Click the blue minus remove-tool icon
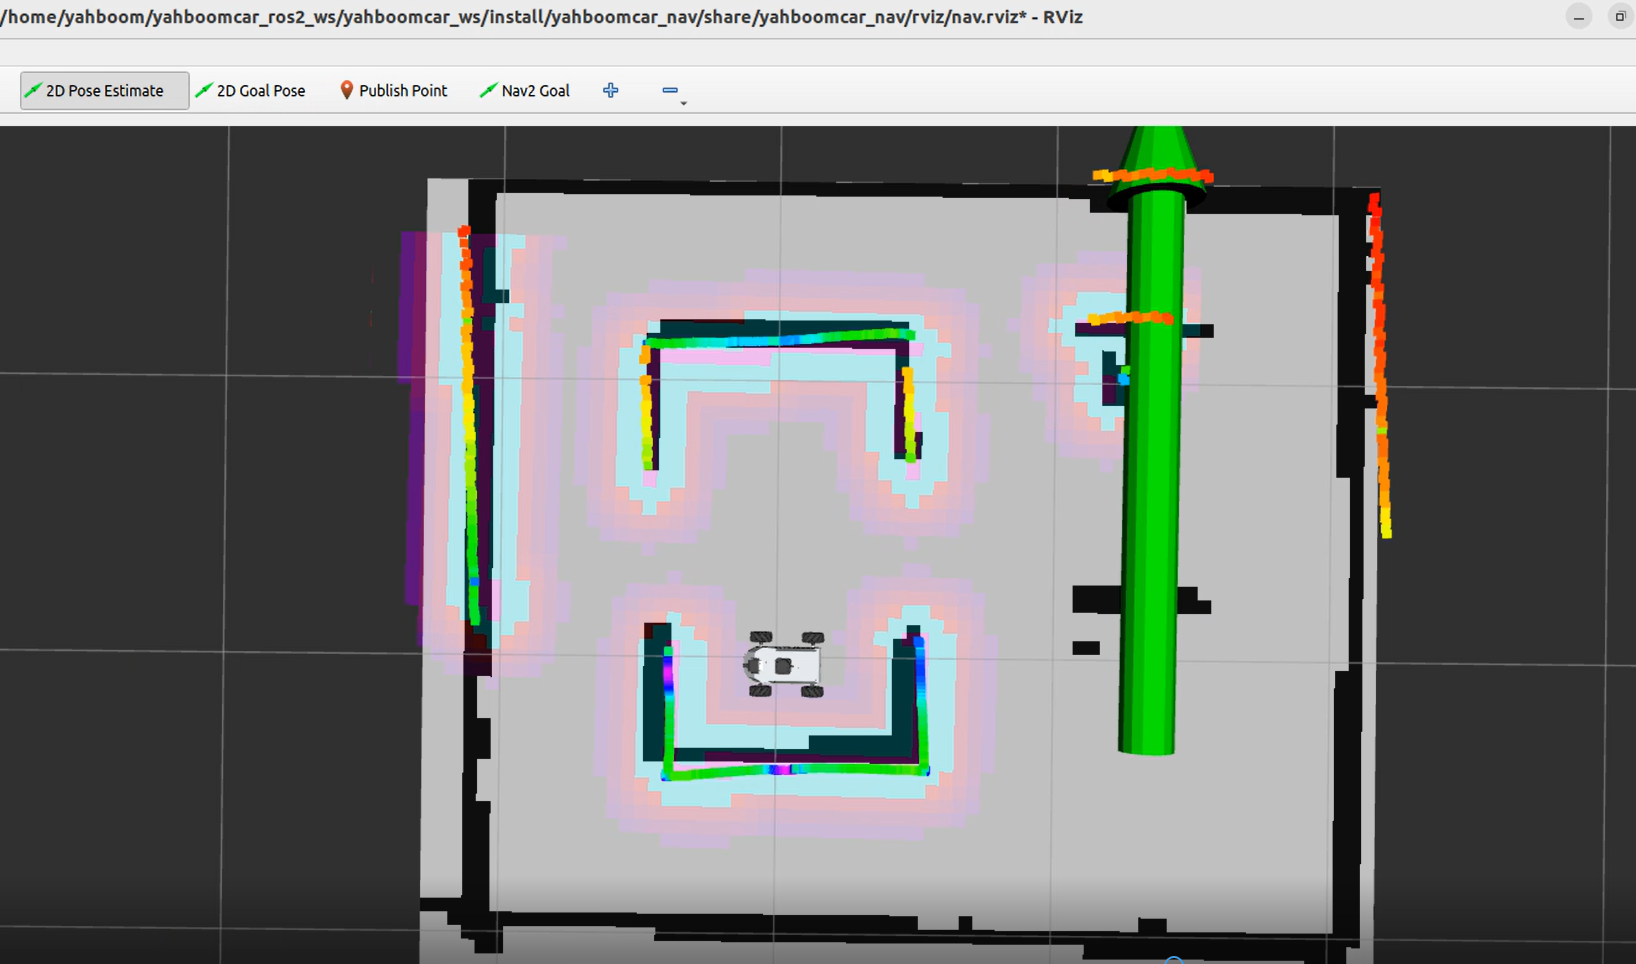Viewport: 1636px width, 964px height. point(669,90)
